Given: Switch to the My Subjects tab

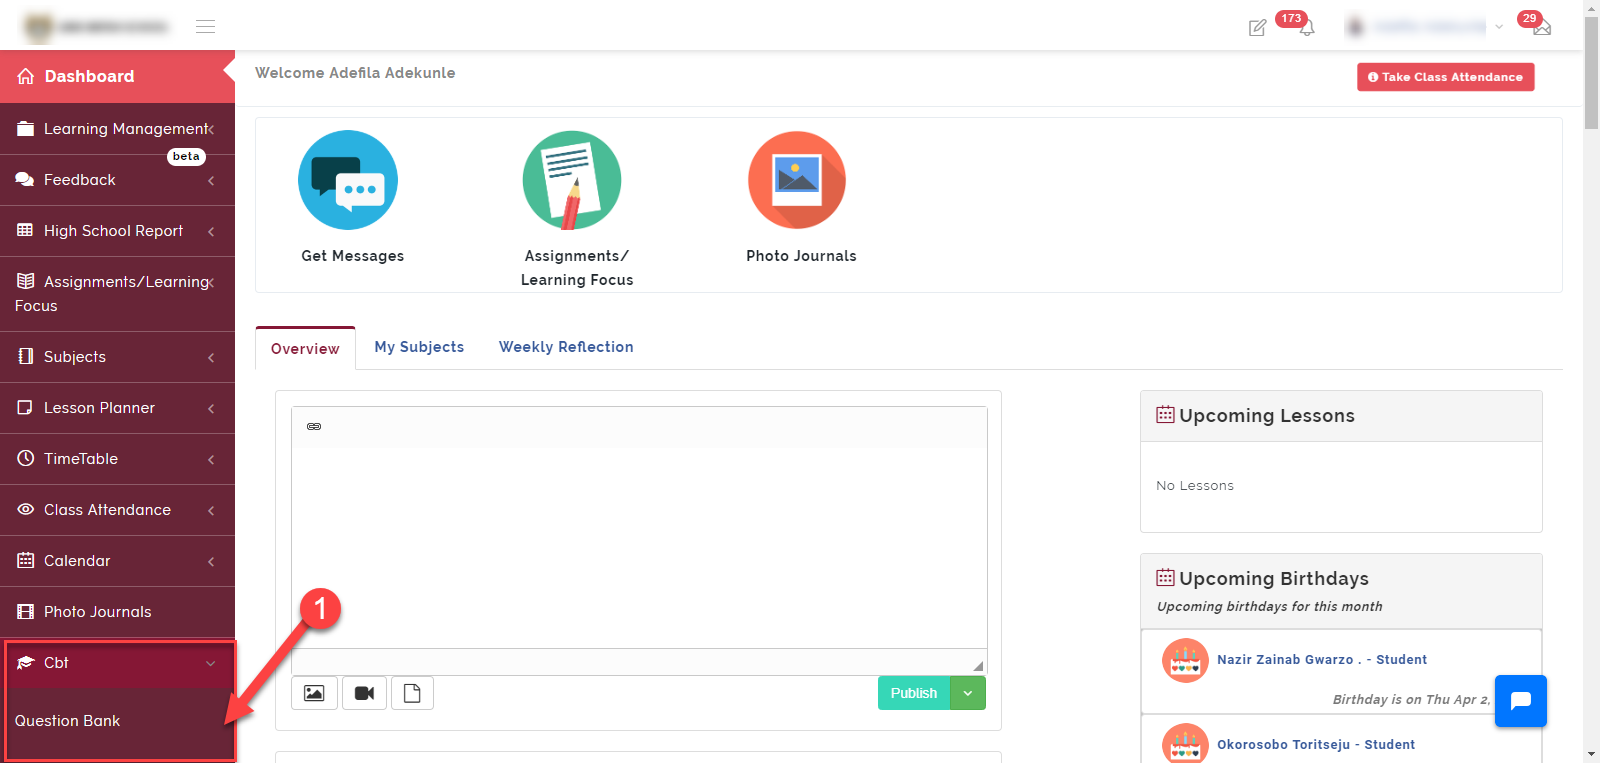Looking at the screenshot, I should [419, 347].
